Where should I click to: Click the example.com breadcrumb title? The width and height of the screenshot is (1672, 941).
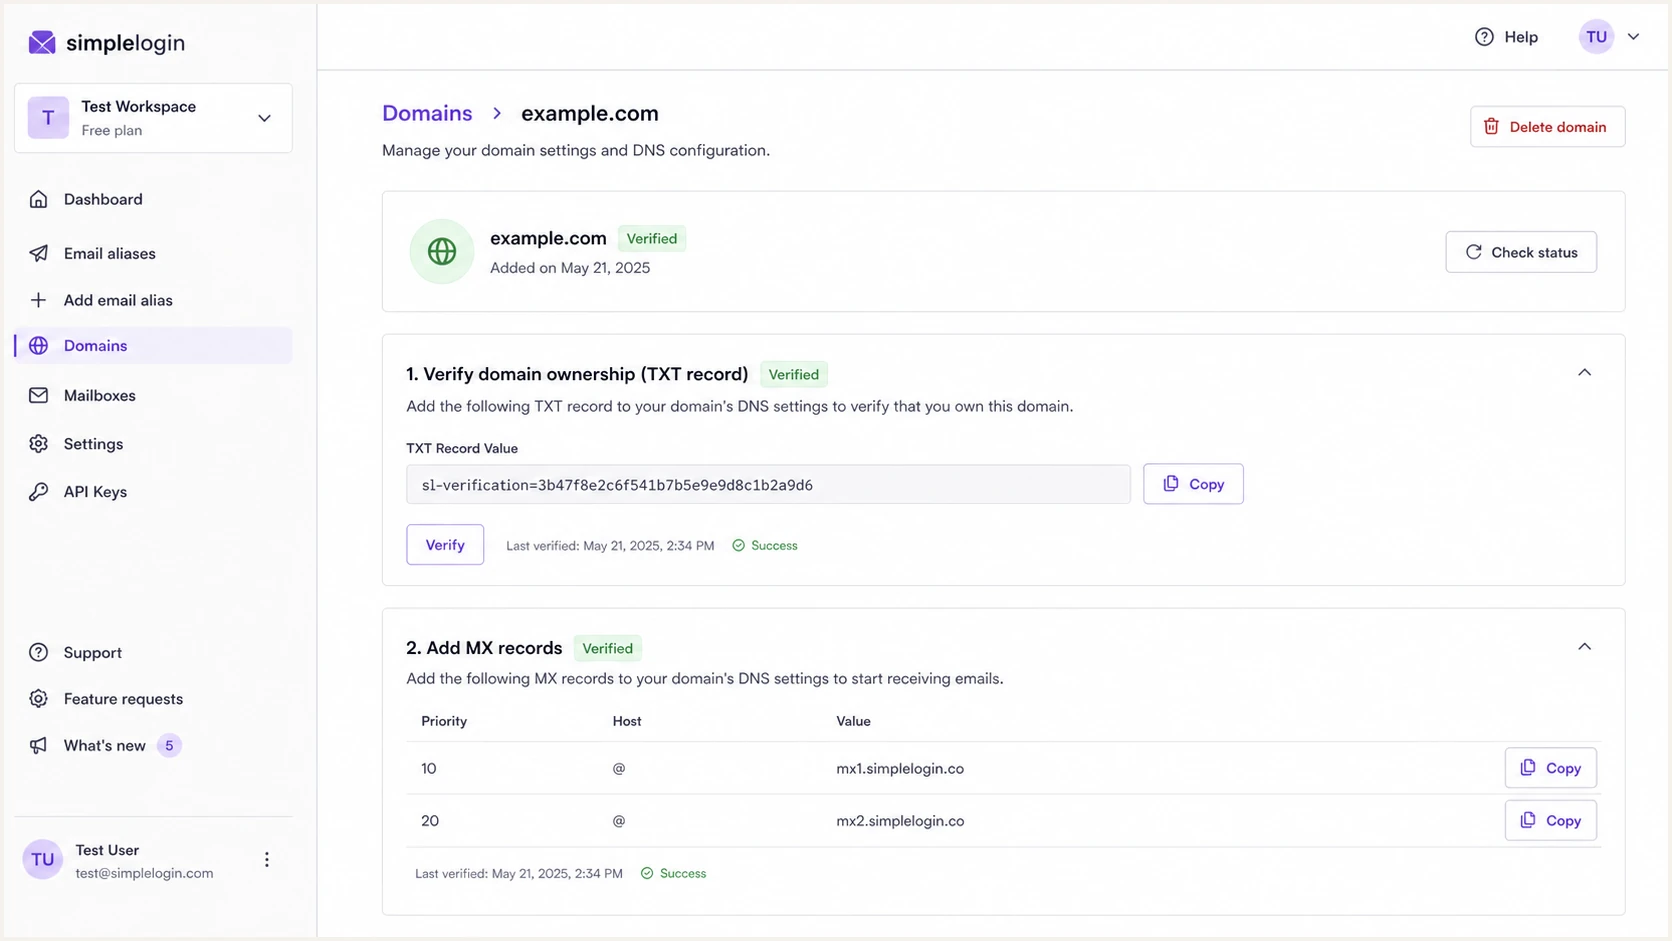point(590,113)
